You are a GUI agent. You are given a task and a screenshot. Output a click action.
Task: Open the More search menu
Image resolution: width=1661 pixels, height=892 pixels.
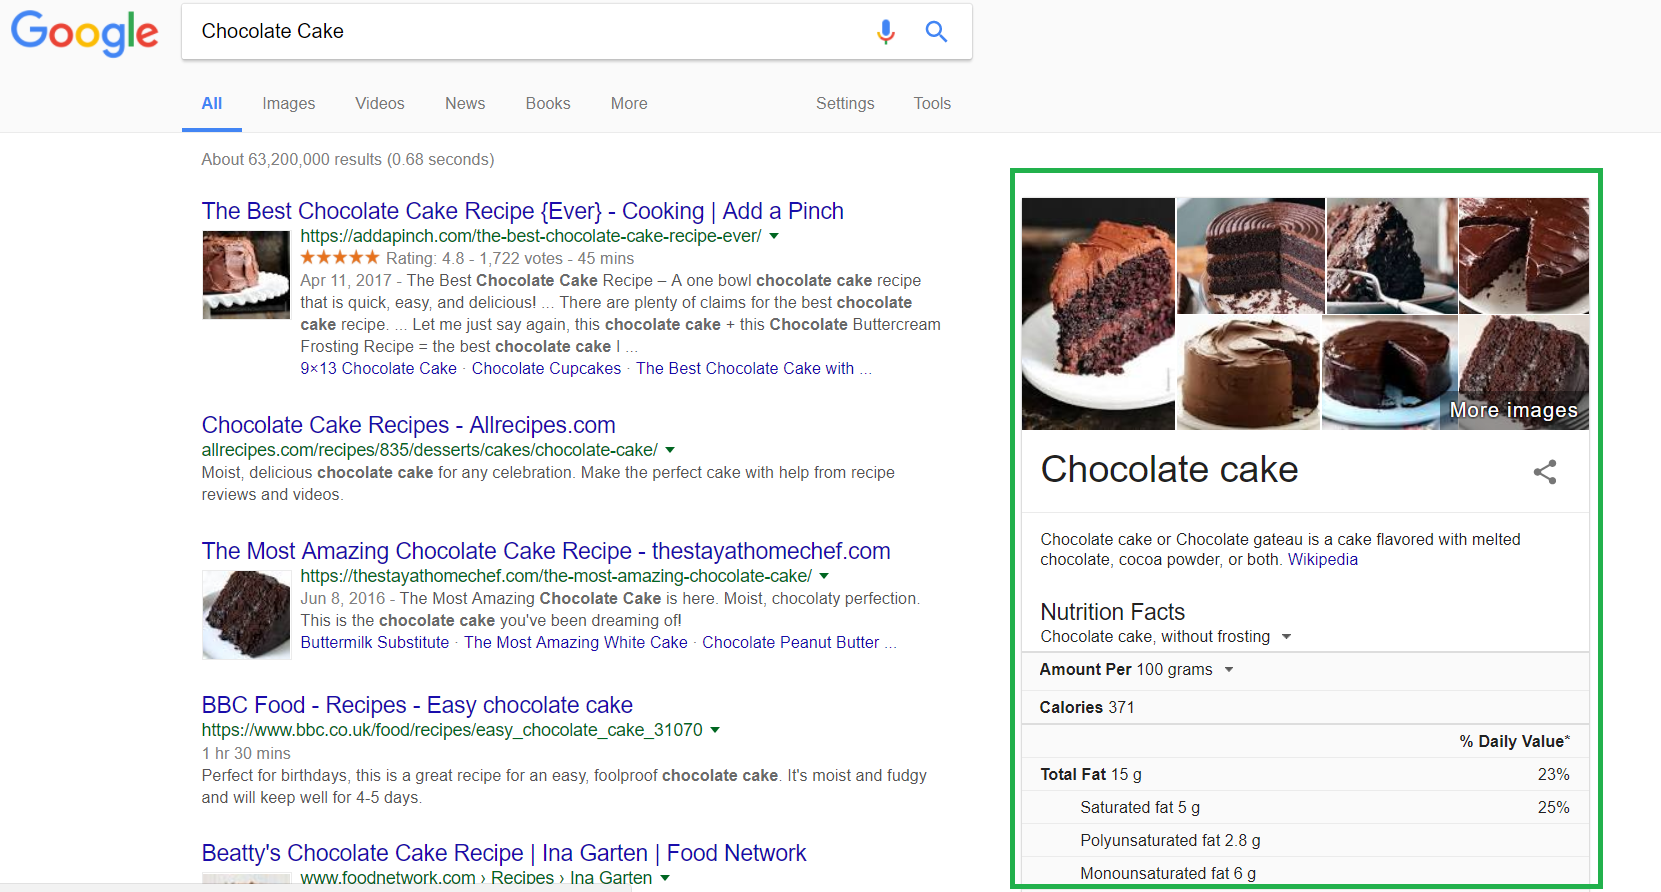[629, 103]
